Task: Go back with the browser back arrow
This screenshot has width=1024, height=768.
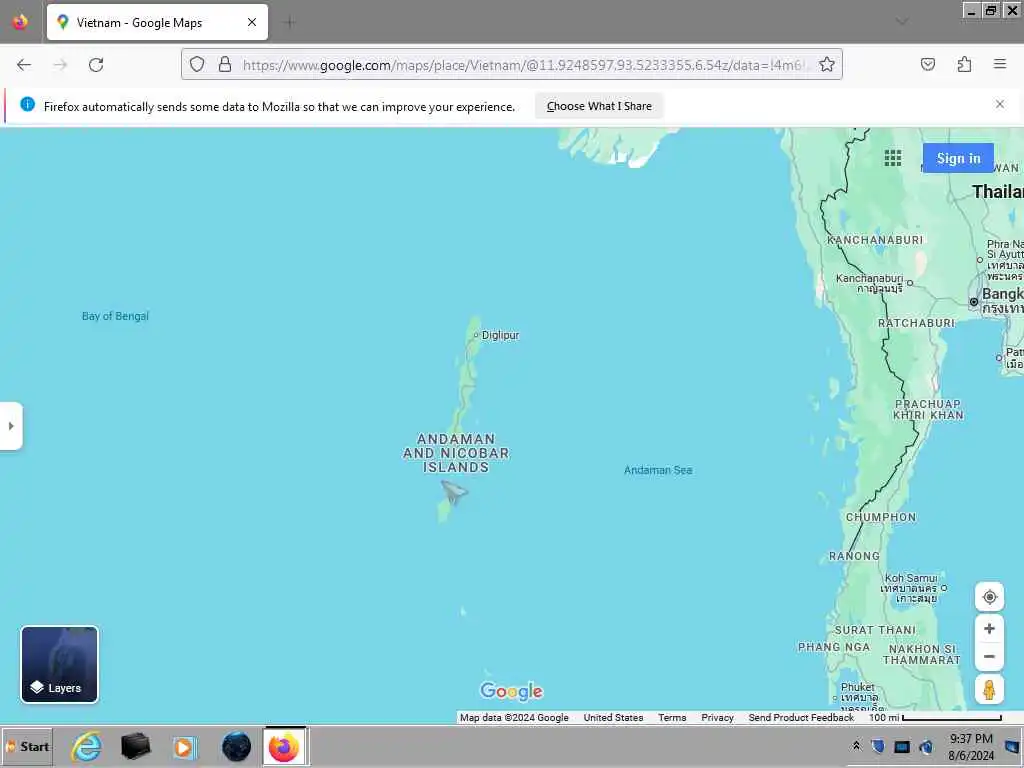Action: (x=24, y=65)
